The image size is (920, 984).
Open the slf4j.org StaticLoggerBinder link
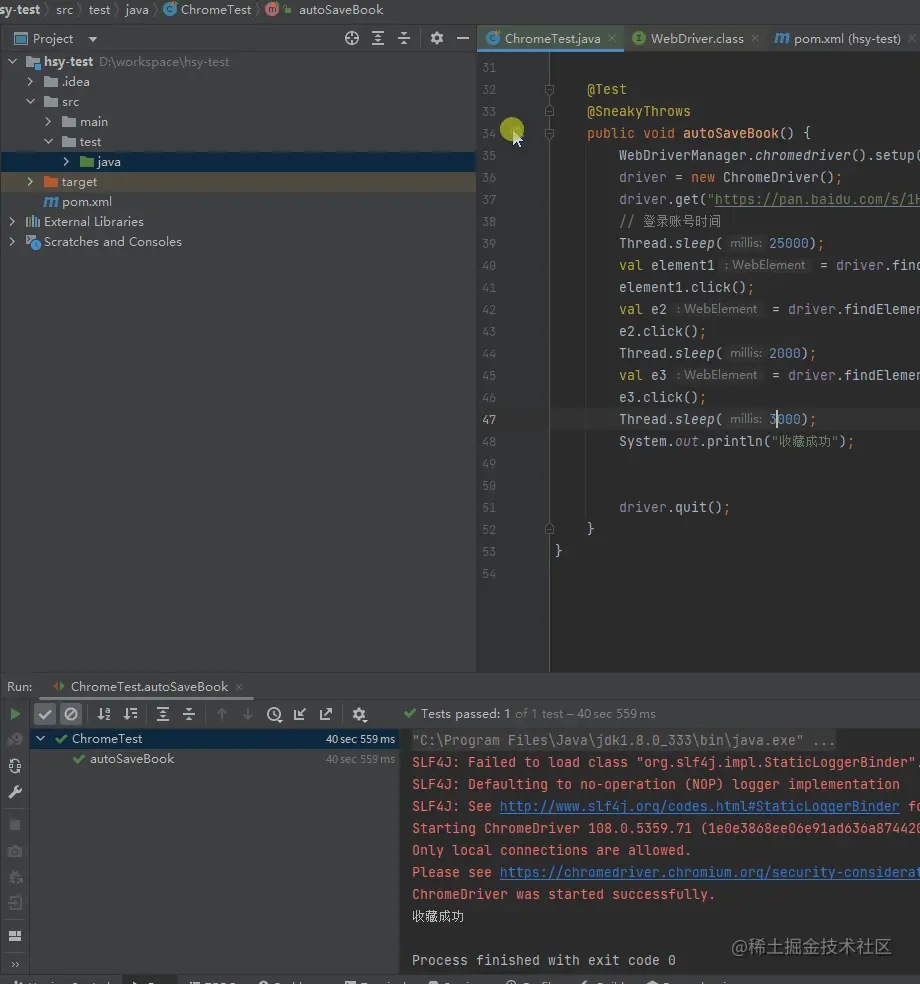699,807
